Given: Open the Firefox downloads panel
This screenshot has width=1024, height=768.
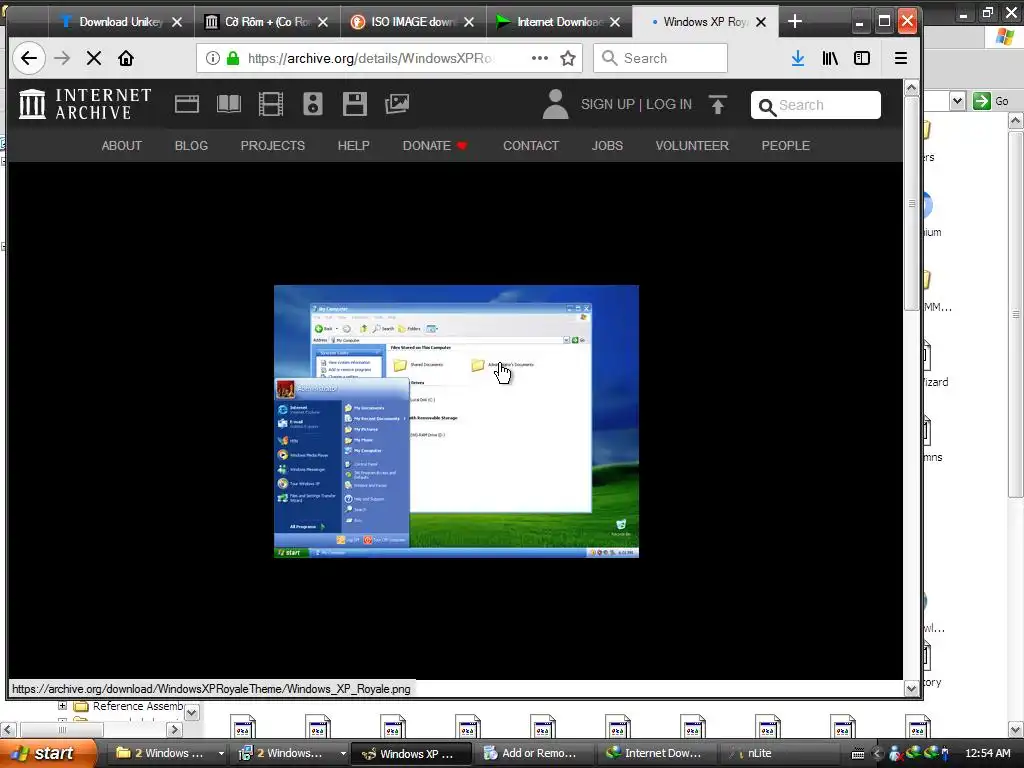Looking at the screenshot, I should [x=797, y=58].
